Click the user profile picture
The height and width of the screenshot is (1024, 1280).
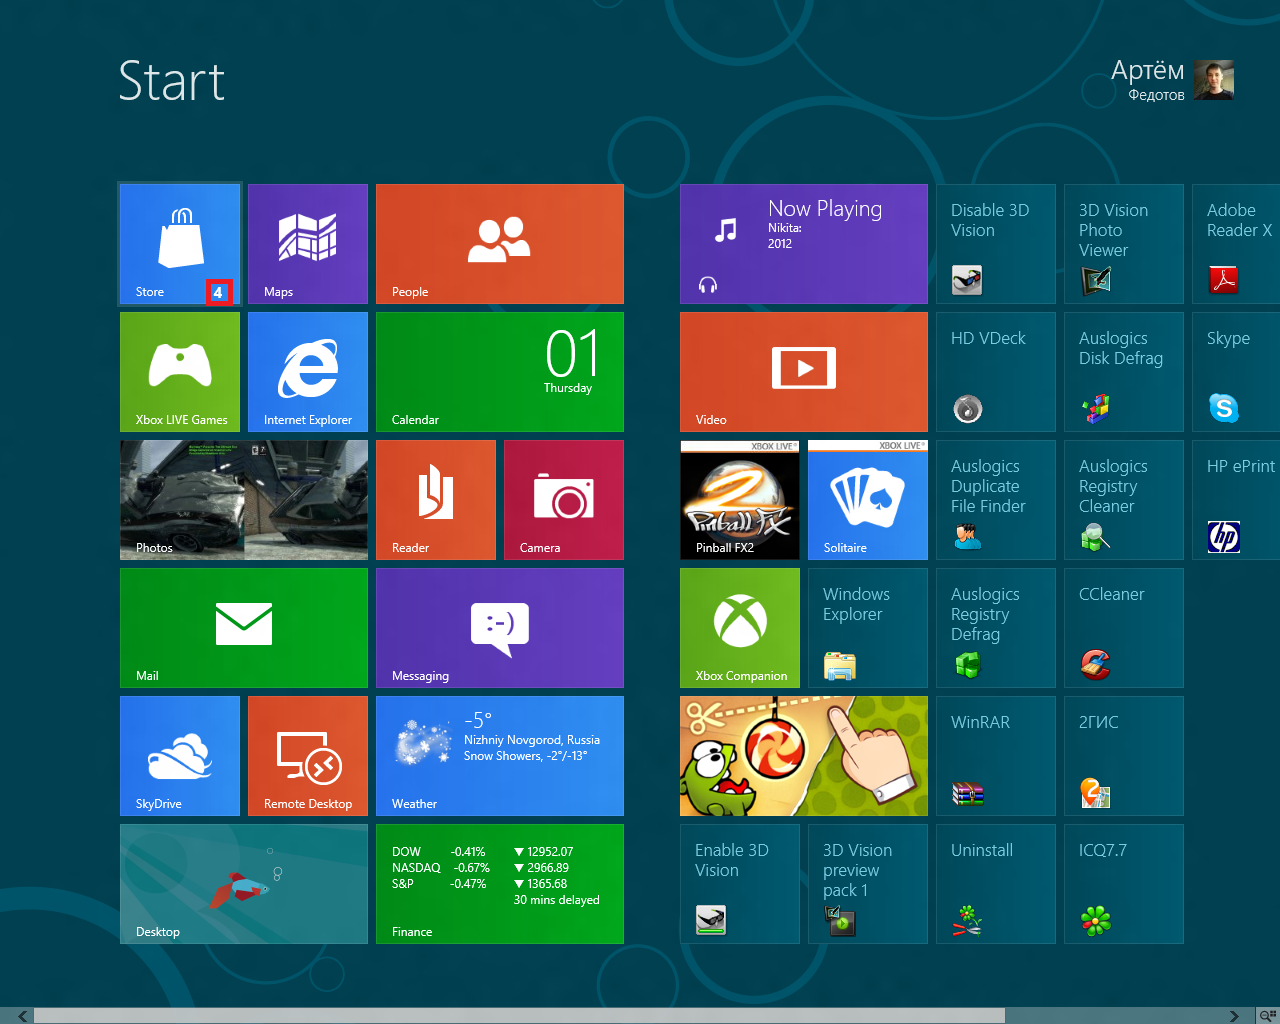[x=1214, y=80]
